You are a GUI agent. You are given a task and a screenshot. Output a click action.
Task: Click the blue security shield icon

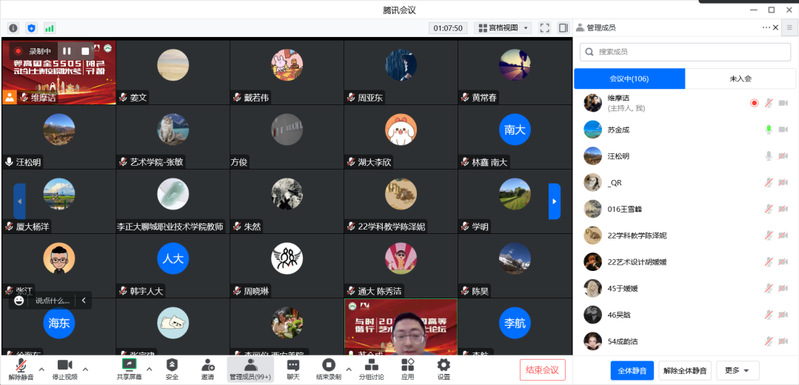click(31, 28)
